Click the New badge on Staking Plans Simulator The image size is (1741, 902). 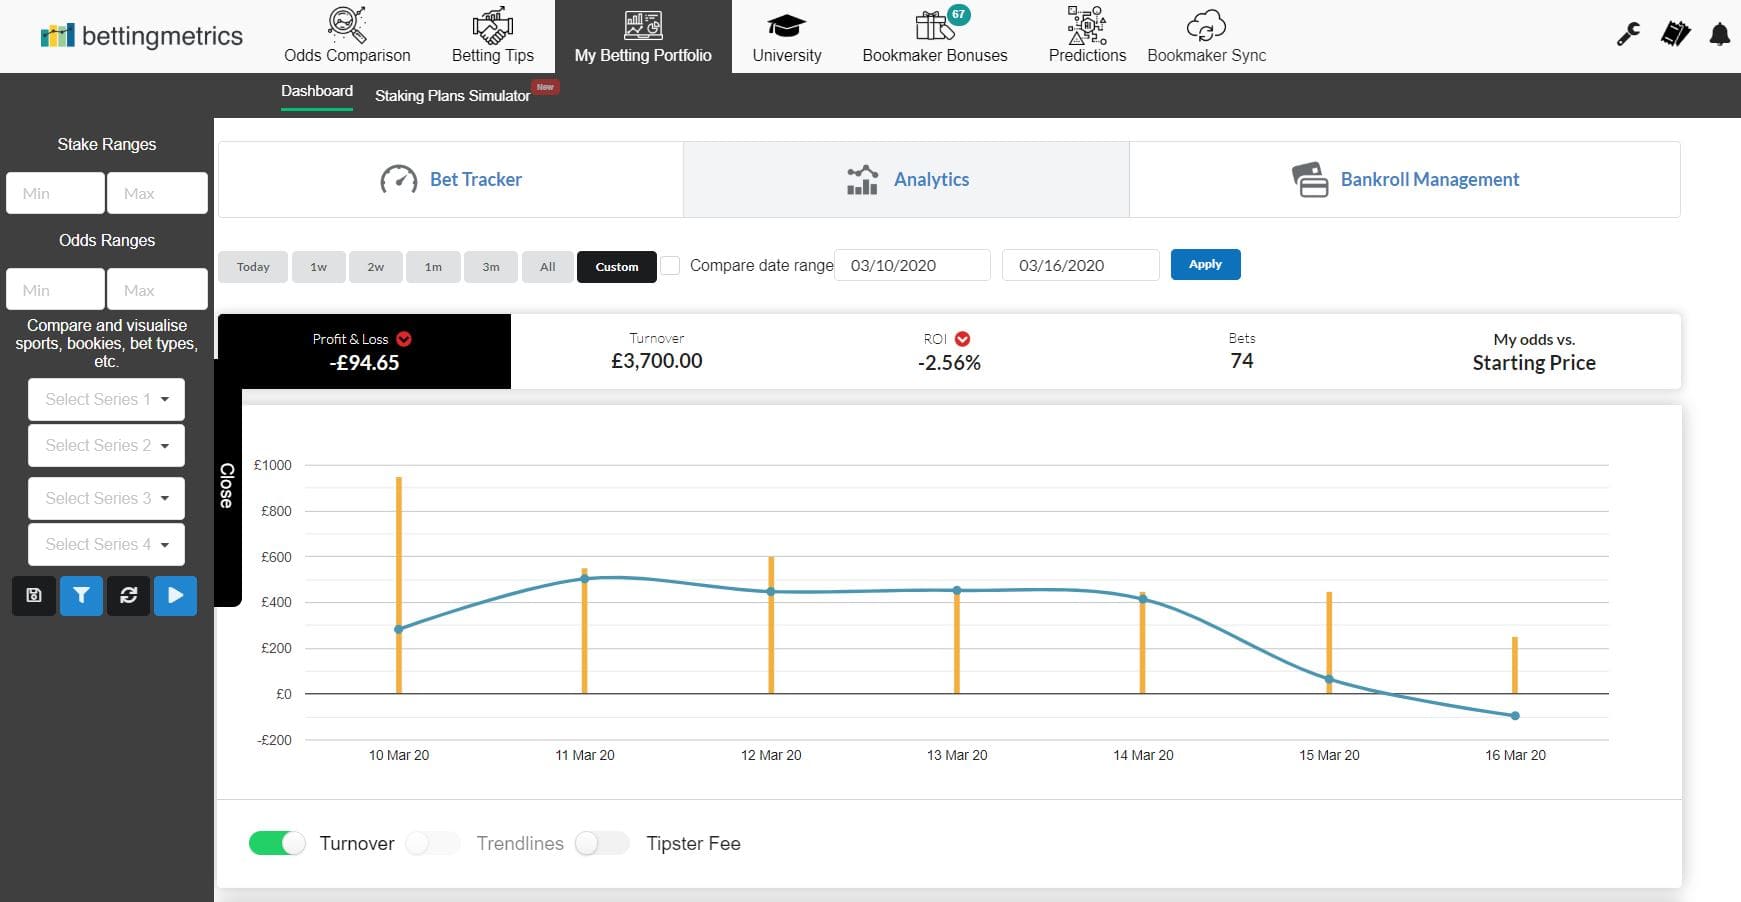545,87
